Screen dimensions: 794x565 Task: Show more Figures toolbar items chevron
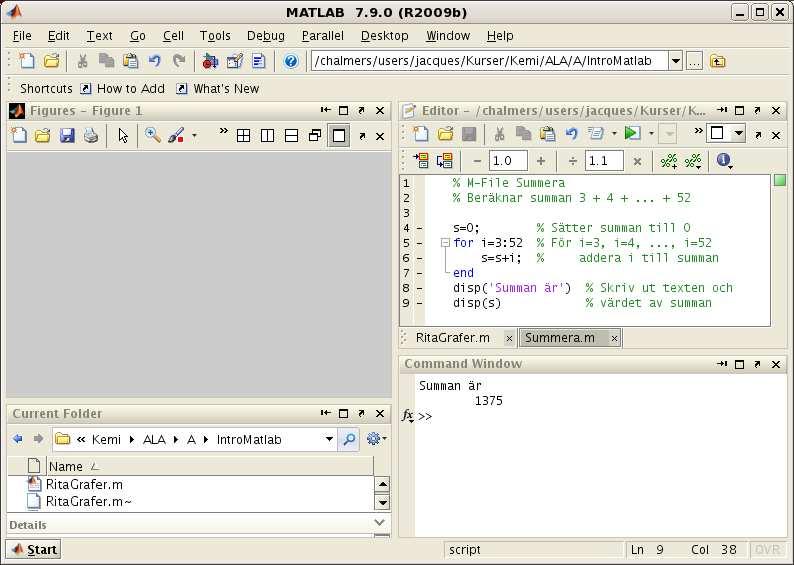223,131
